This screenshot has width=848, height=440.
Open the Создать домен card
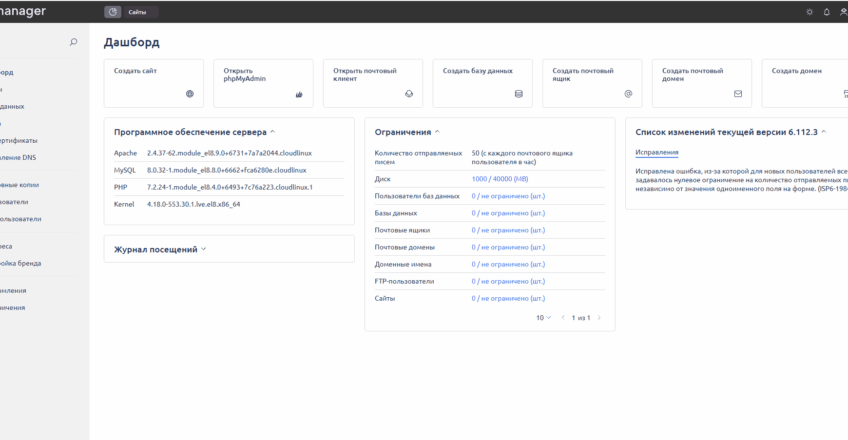[805, 83]
